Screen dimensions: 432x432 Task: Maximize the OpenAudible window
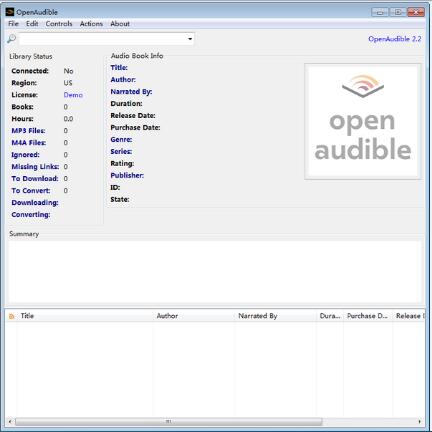click(x=398, y=12)
